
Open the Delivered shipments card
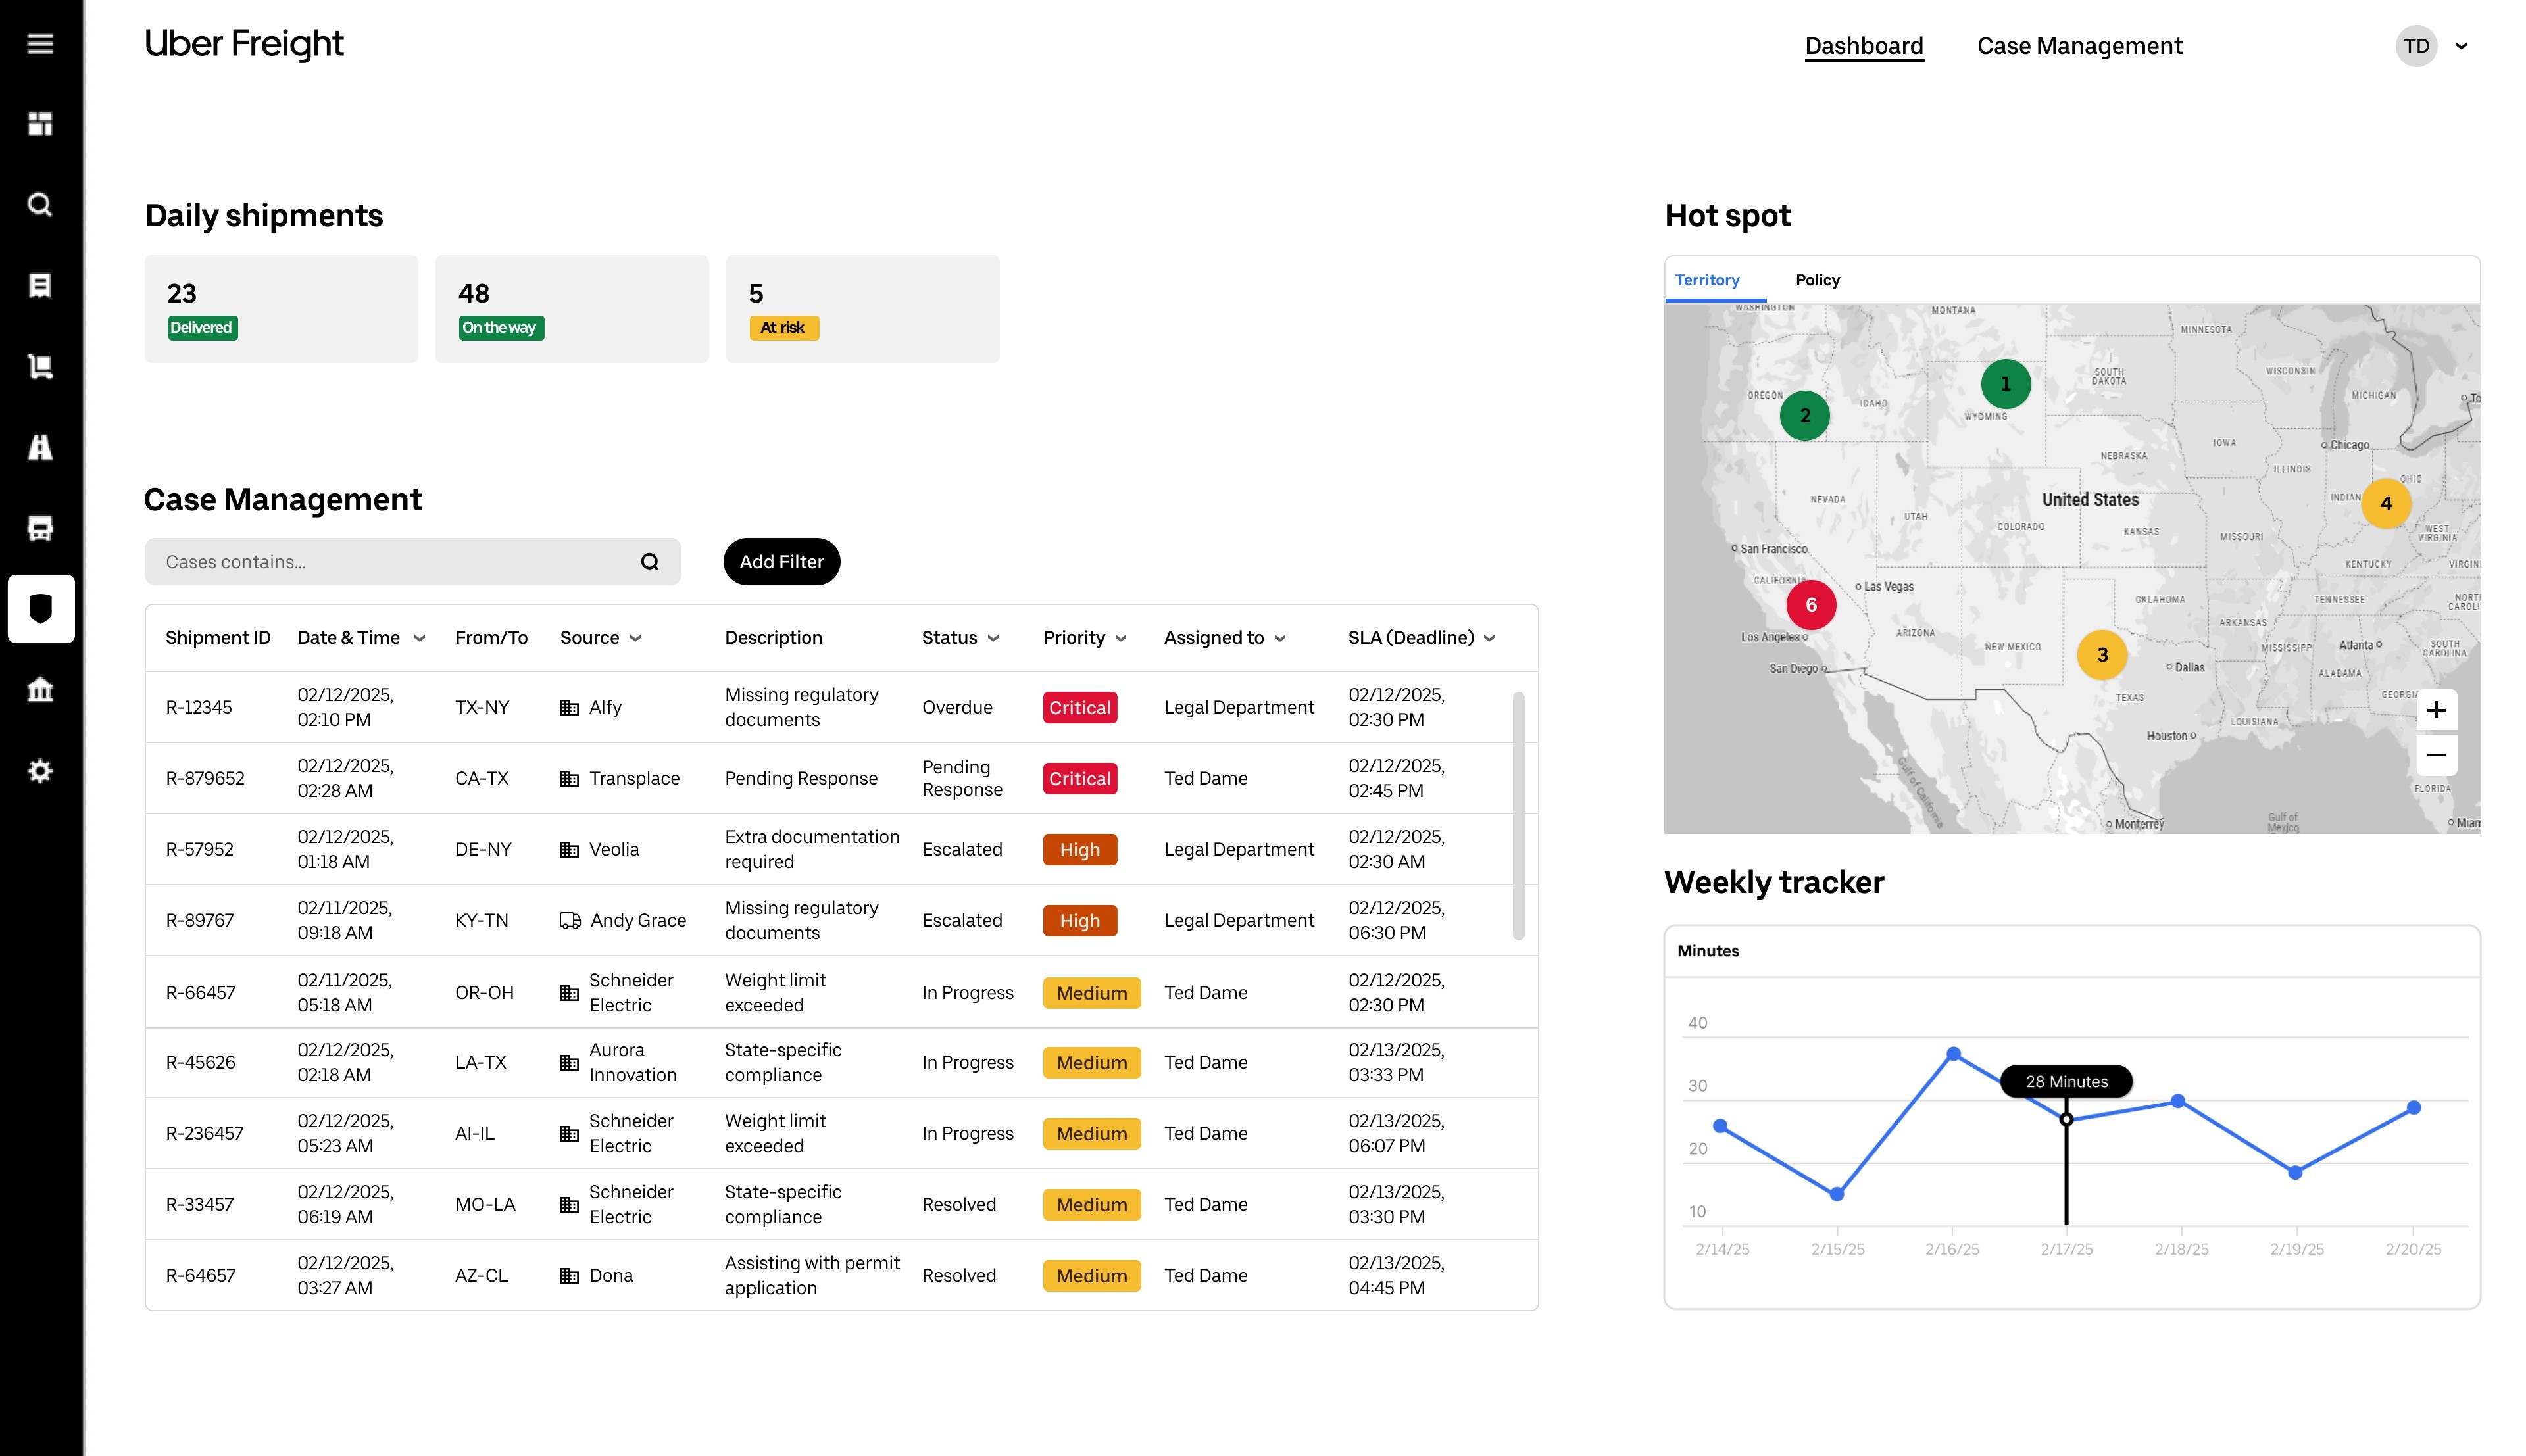281,309
